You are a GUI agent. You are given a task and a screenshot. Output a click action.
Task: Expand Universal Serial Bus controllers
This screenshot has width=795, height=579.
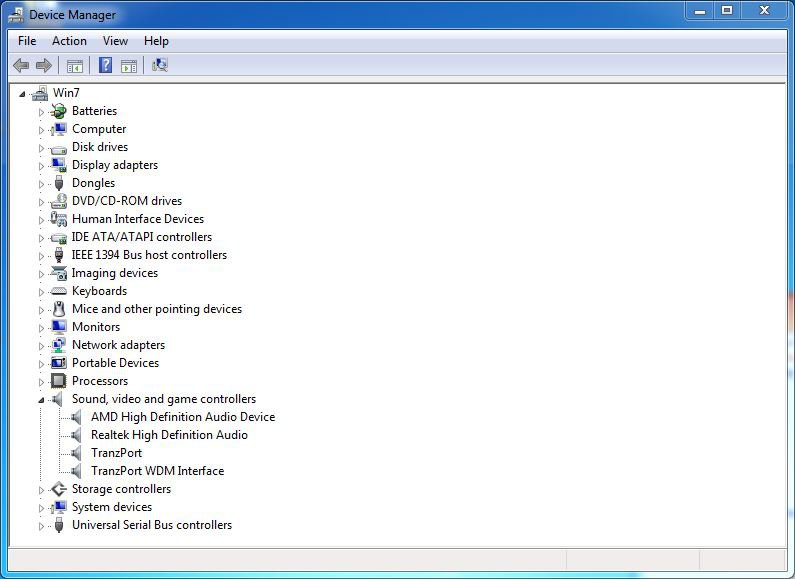(x=42, y=526)
